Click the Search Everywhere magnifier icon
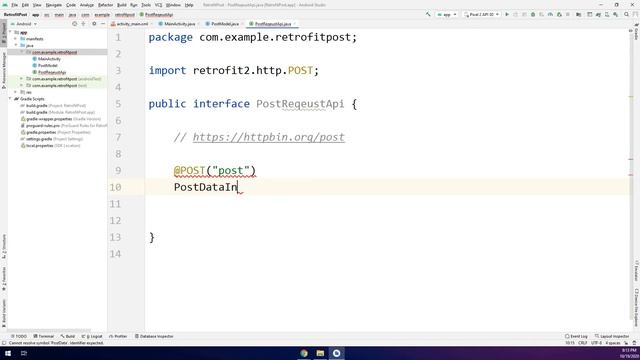 click(627, 14)
